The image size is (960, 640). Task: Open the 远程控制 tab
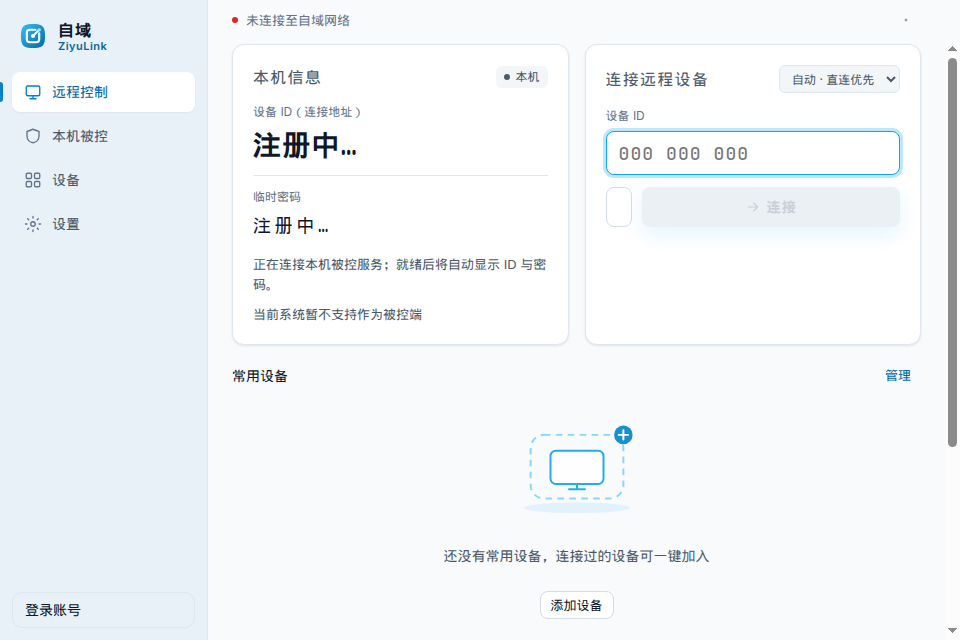coord(103,92)
